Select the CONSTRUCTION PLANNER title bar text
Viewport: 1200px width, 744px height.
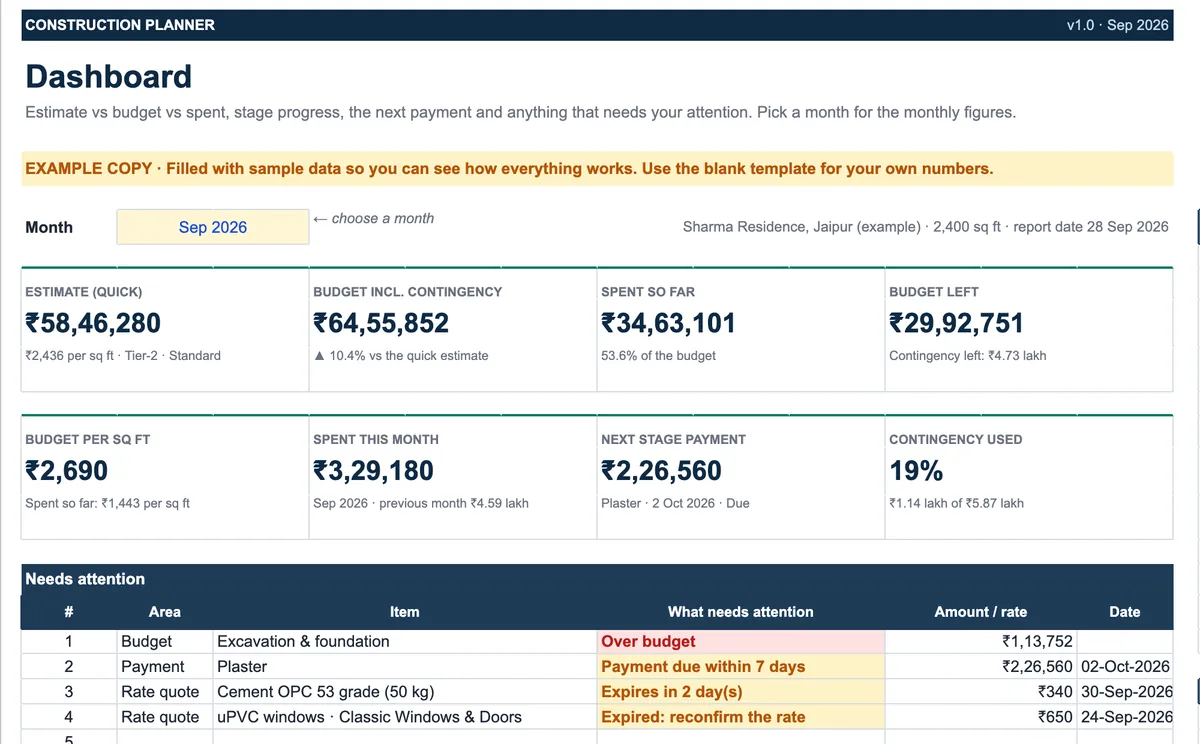point(120,25)
